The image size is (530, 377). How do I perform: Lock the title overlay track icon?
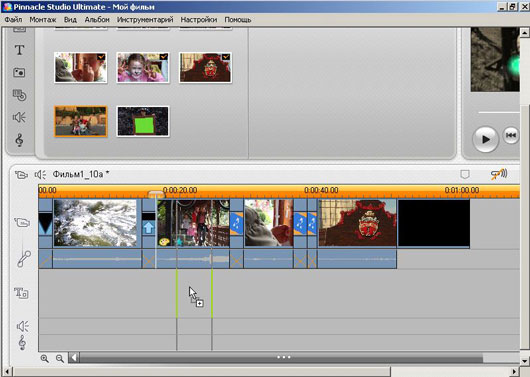21,293
